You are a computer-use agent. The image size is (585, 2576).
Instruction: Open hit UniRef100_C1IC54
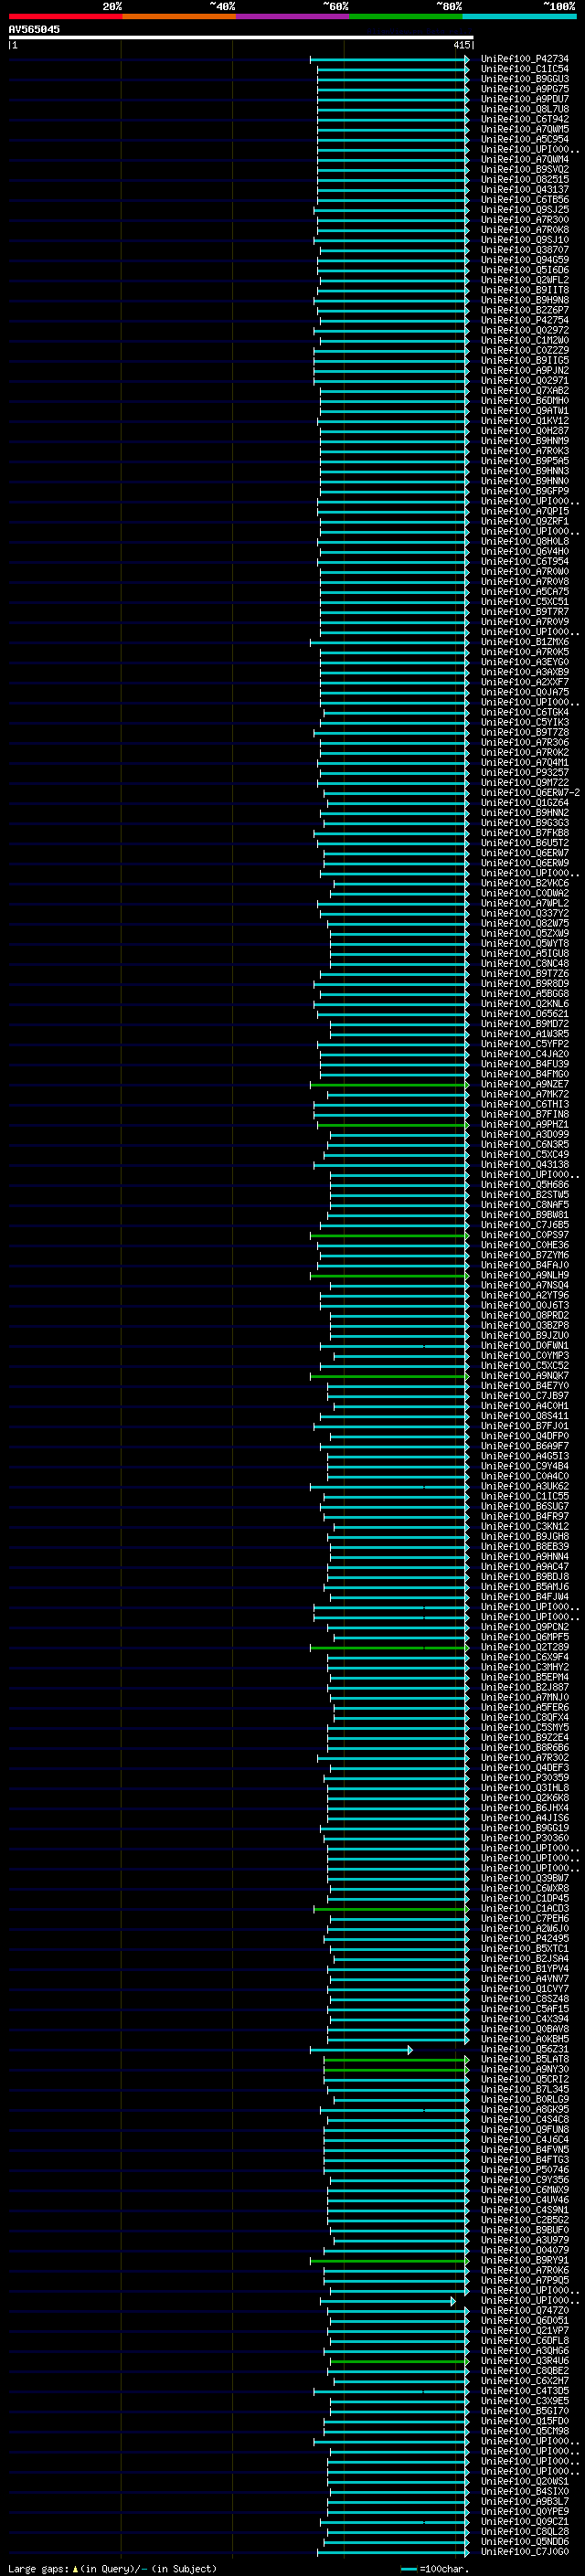[524, 69]
